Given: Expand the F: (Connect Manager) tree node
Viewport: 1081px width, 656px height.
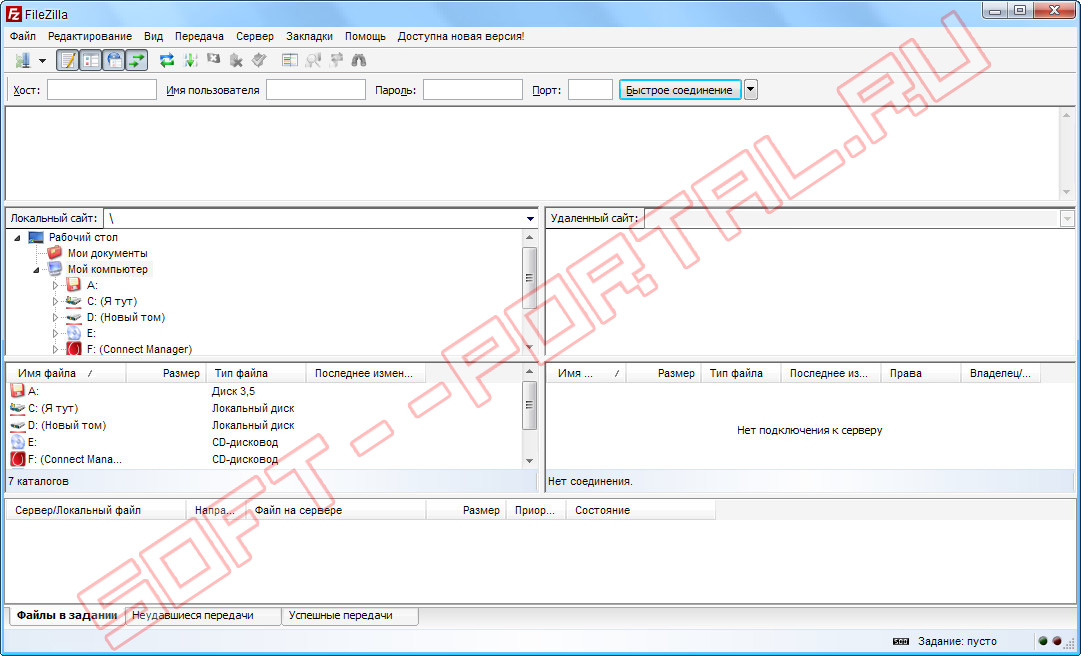Looking at the screenshot, I should pyautogui.click(x=56, y=349).
